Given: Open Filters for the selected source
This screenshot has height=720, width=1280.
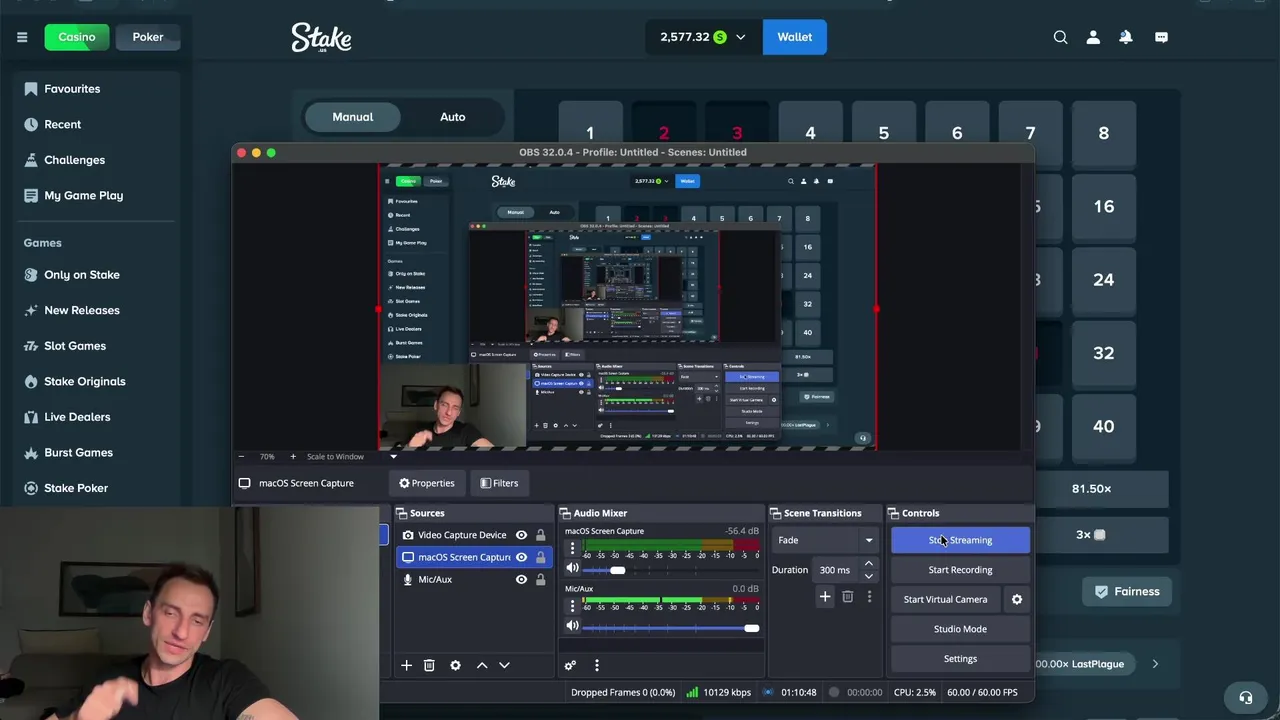Looking at the screenshot, I should [x=499, y=483].
